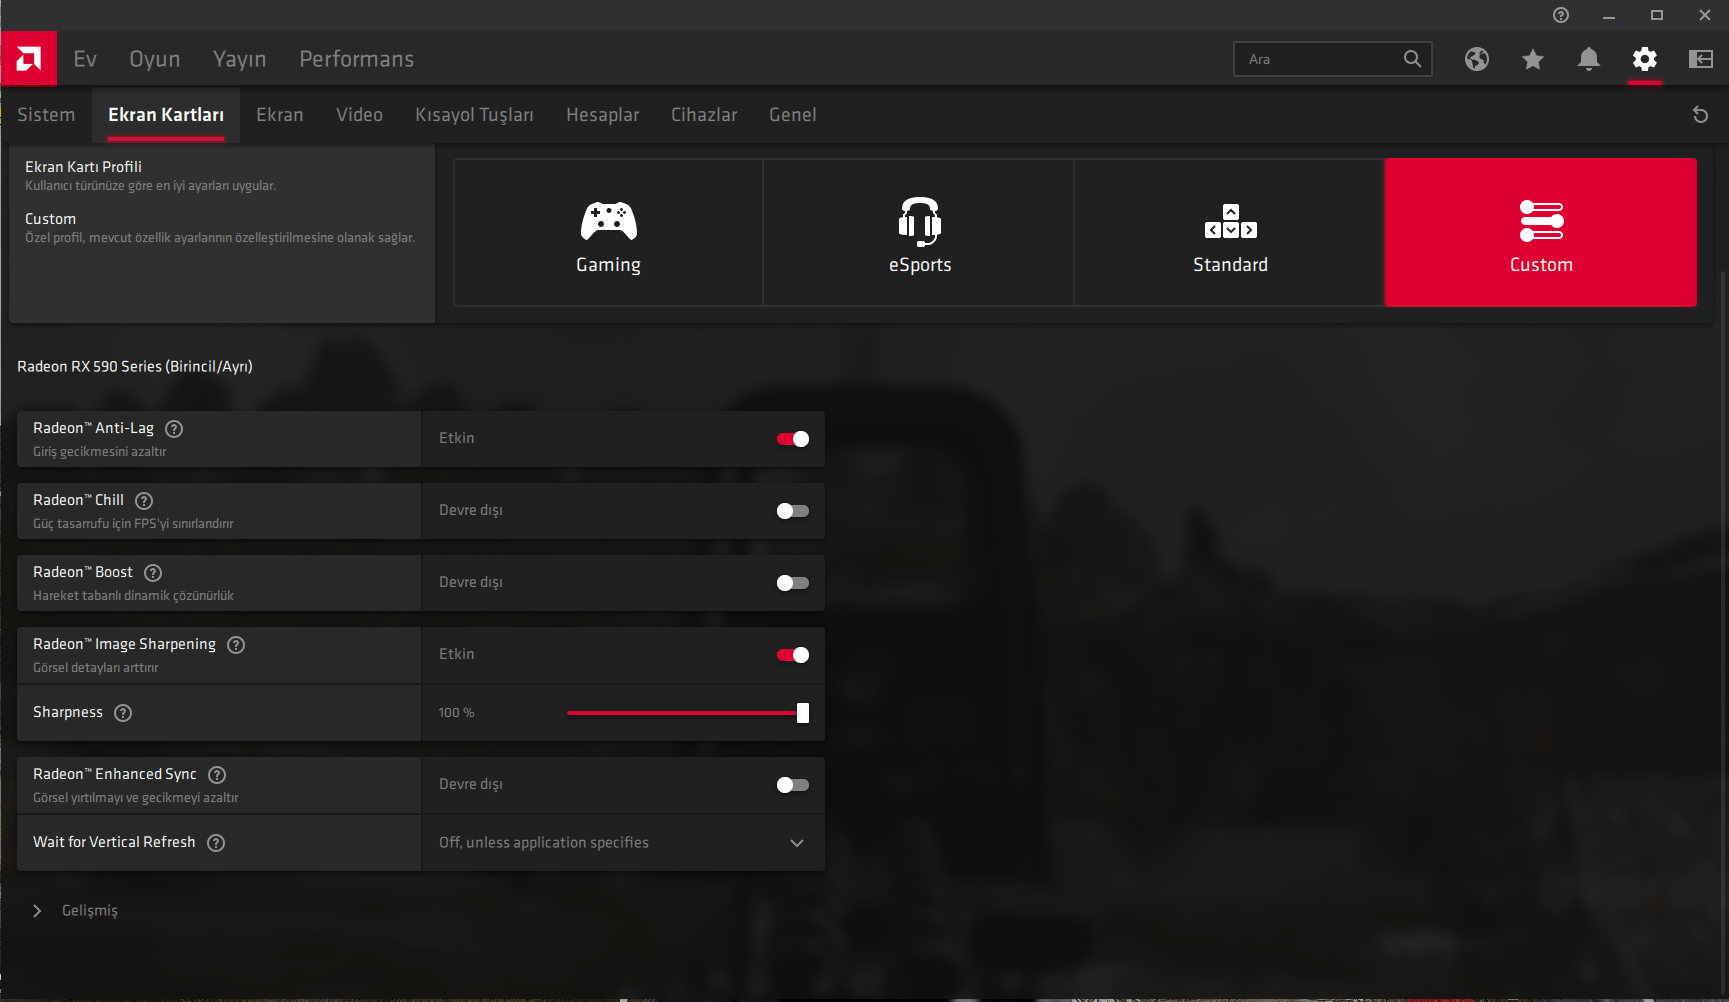
Task: Show help for Radeon Chill
Action: click(144, 501)
